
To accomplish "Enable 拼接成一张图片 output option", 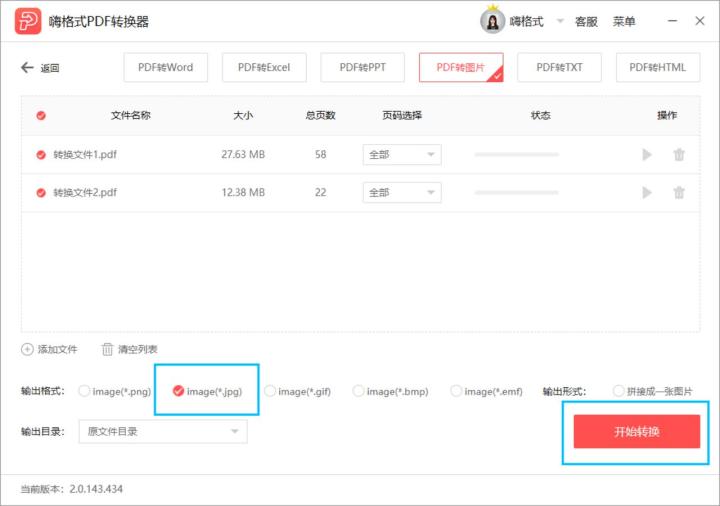I will 618,391.
